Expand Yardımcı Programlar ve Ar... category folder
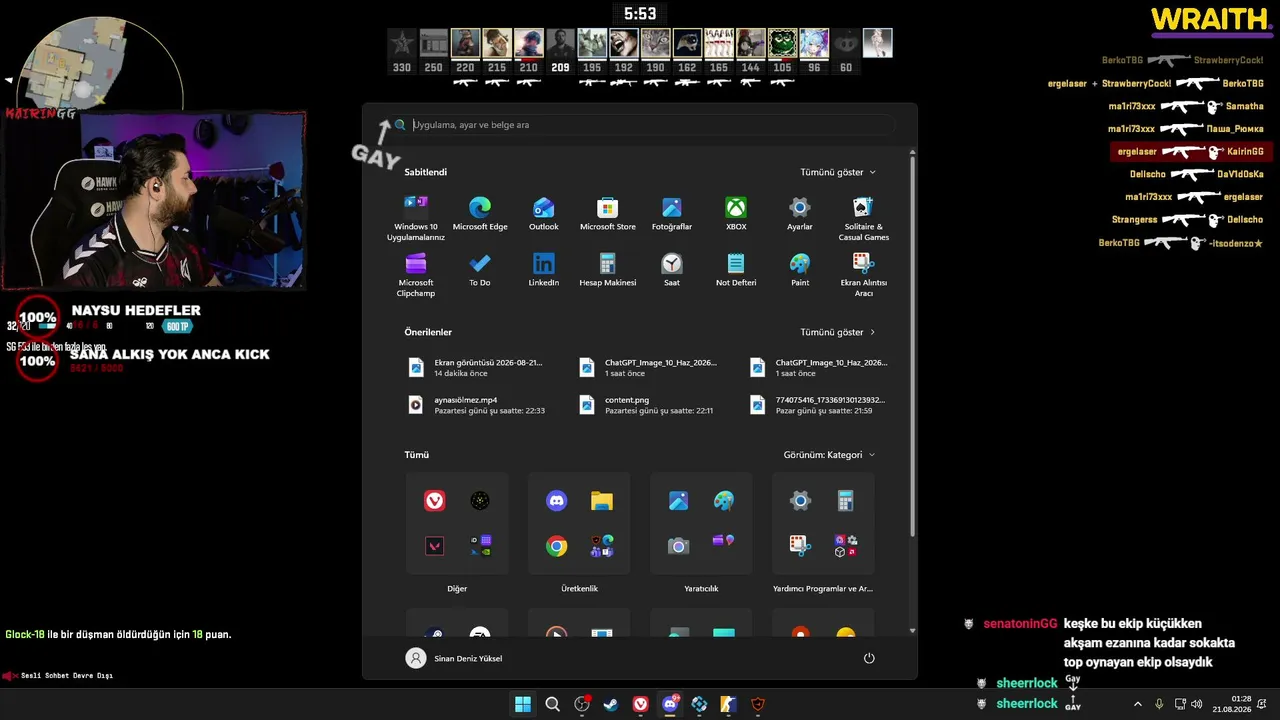 [823, 524]
